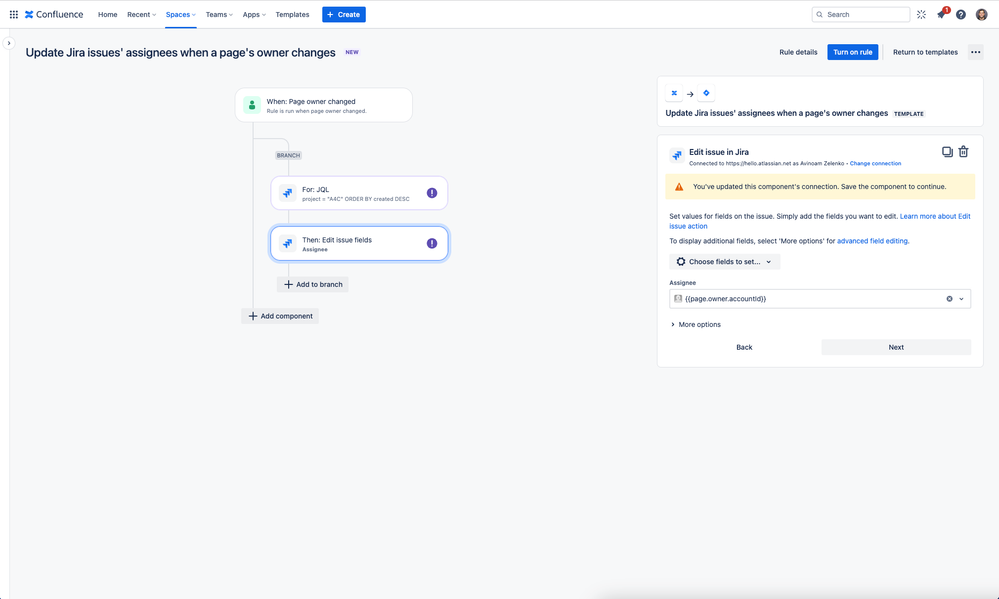Viewport: 999px width, 599px height.
Task: Delete the Edit issue in Jira component
Action: 963,152
